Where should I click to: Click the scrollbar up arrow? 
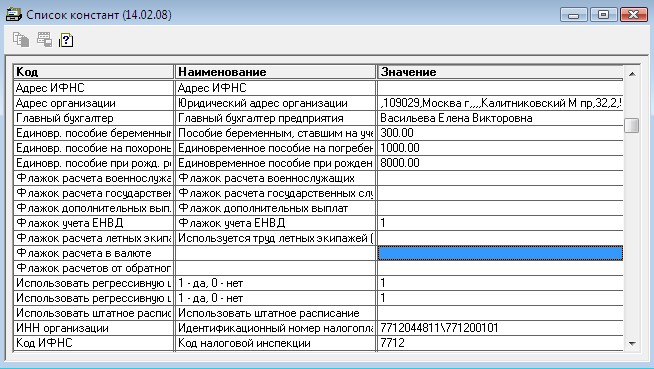(x=632, y=74)
